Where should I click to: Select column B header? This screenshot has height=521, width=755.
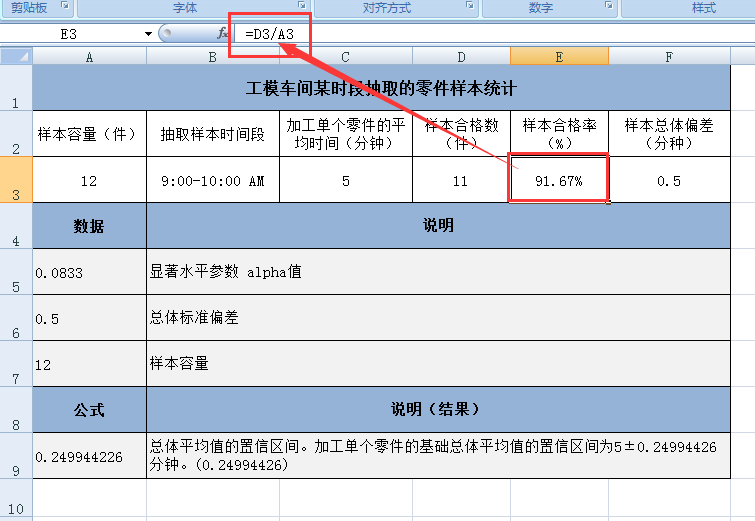pos(213,57)
